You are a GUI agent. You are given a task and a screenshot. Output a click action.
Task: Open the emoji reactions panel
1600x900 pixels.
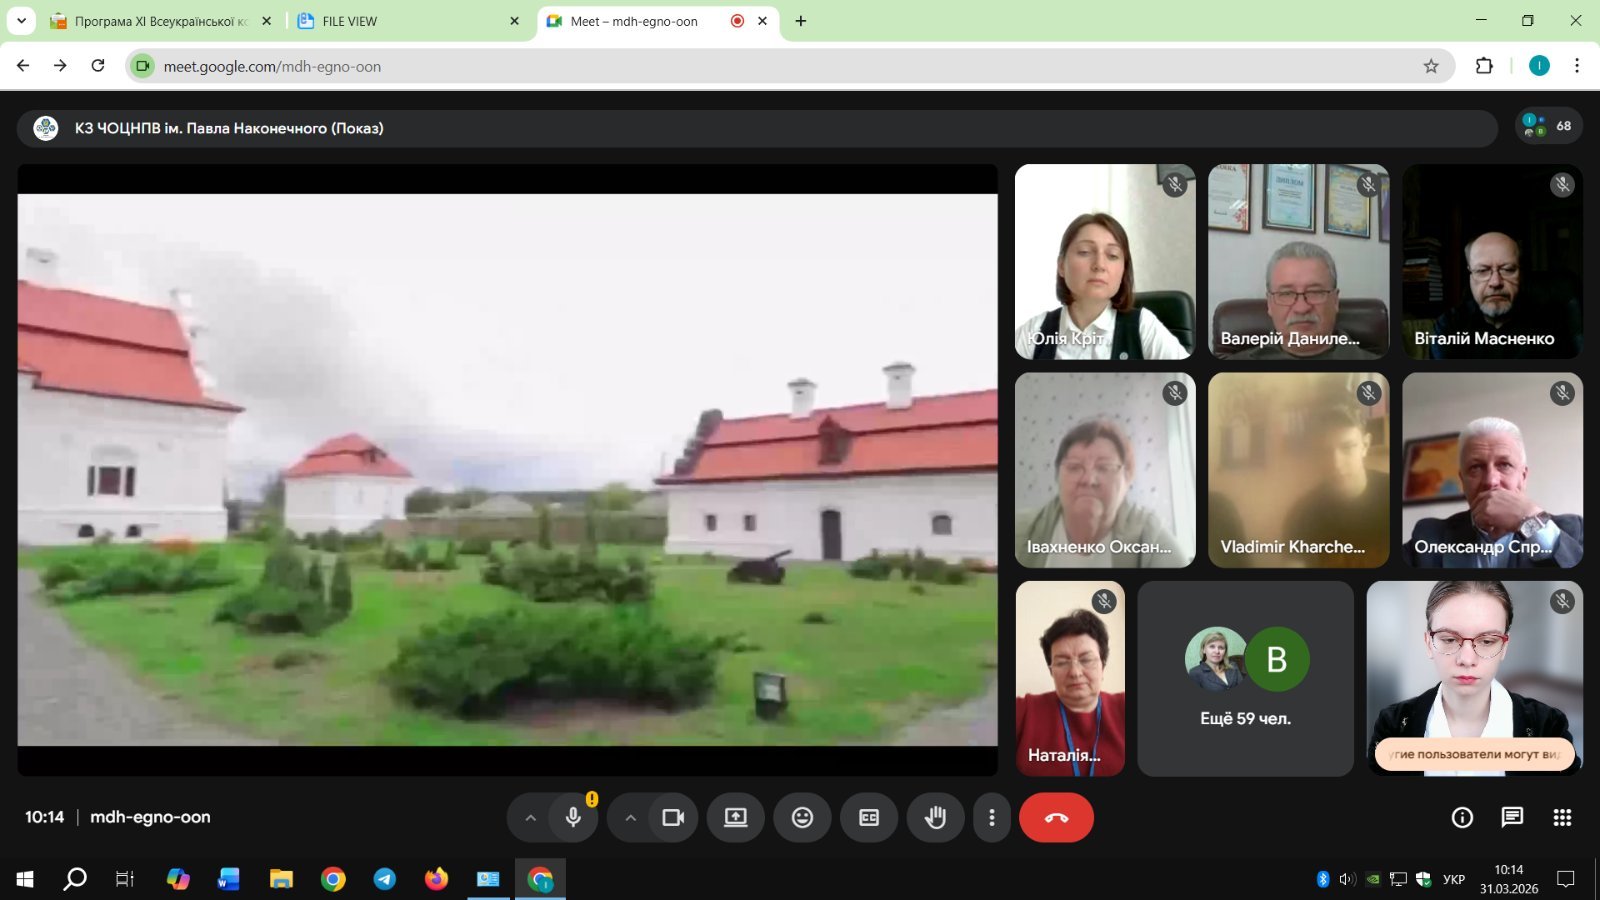coord(802,818)
